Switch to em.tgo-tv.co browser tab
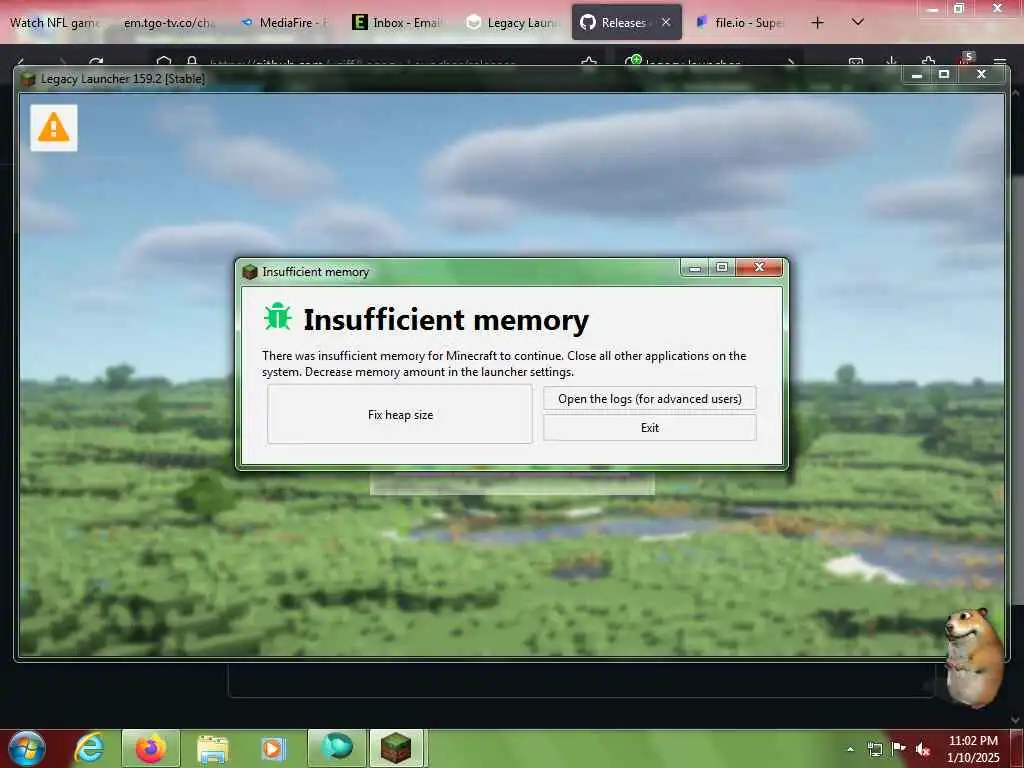 170,23
